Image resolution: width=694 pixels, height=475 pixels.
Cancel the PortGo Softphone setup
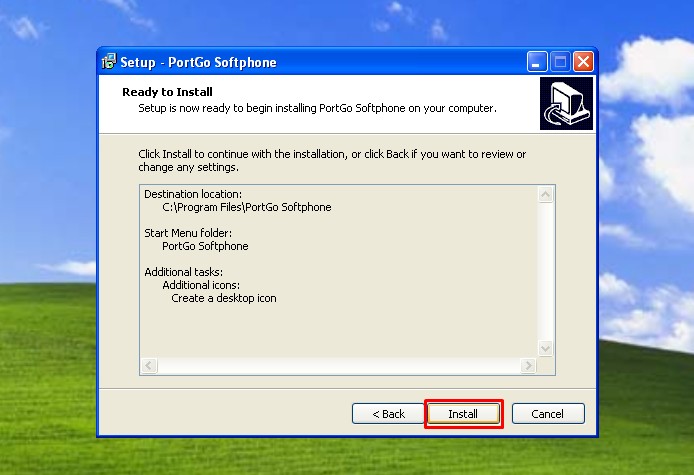coord(548,414)
